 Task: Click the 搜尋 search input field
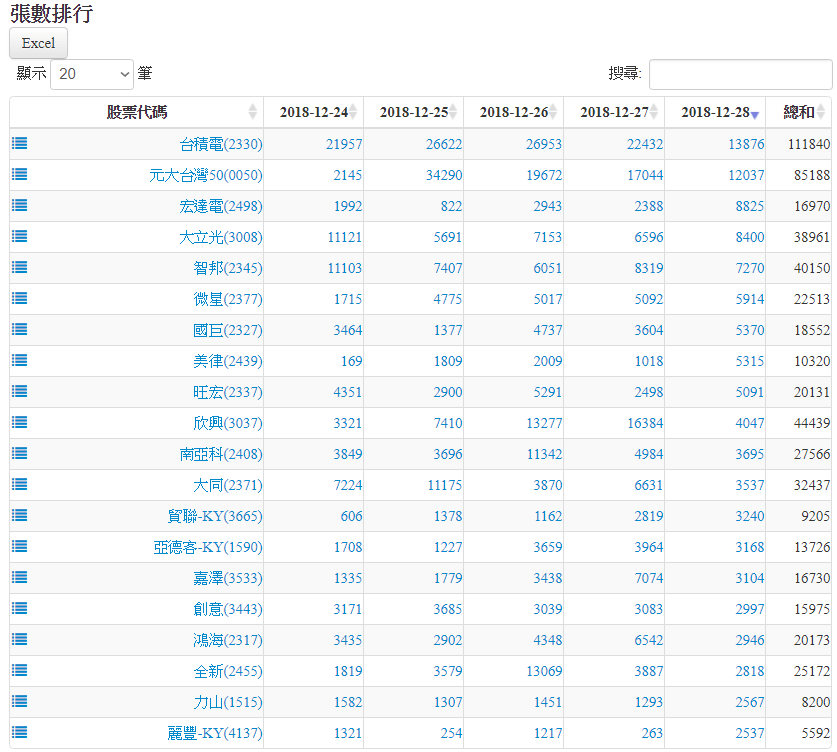click(740, 74)
